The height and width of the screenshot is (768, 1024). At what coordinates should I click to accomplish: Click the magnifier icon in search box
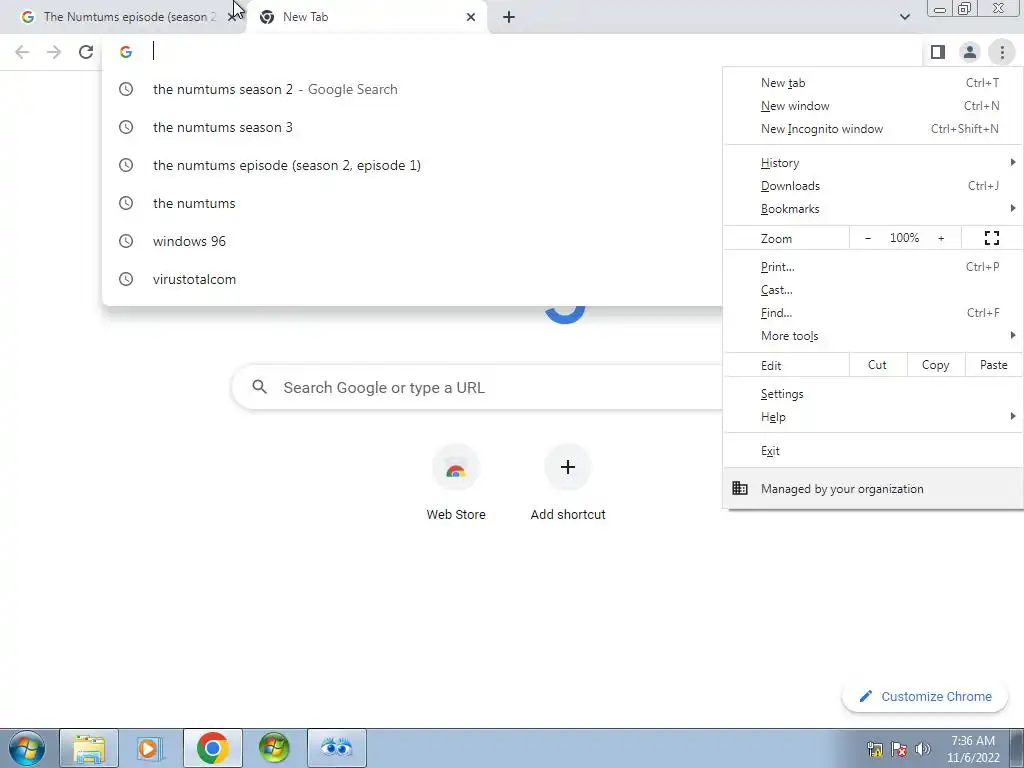(259, 387)
